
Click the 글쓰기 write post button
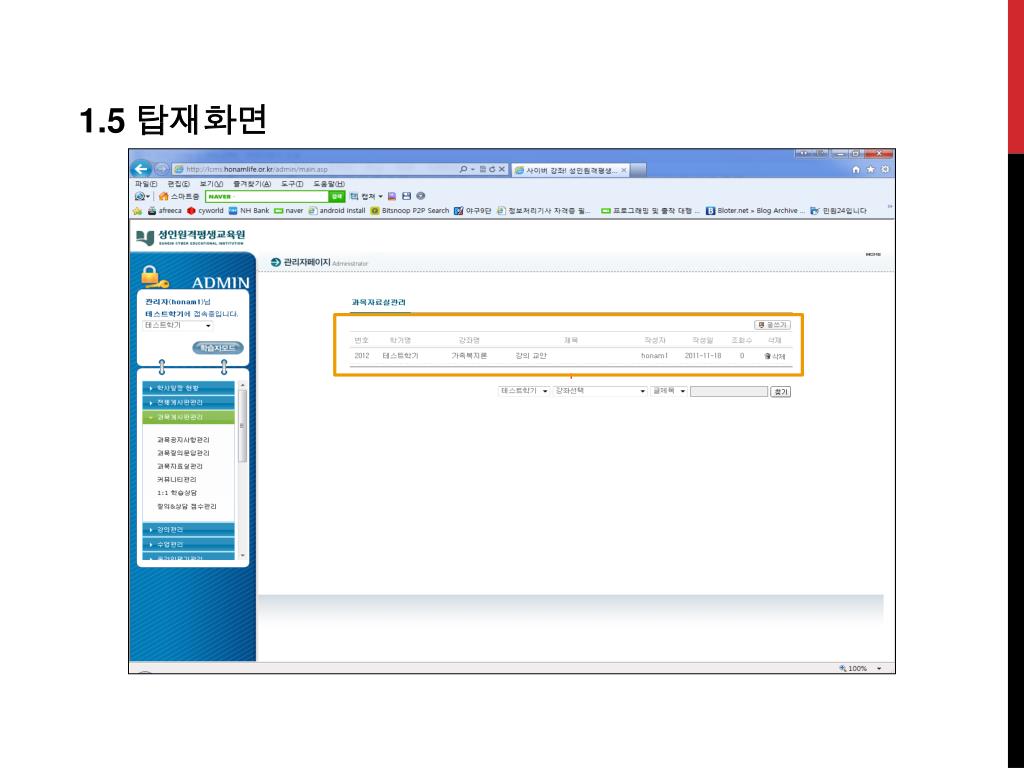[x=773, y=325]
